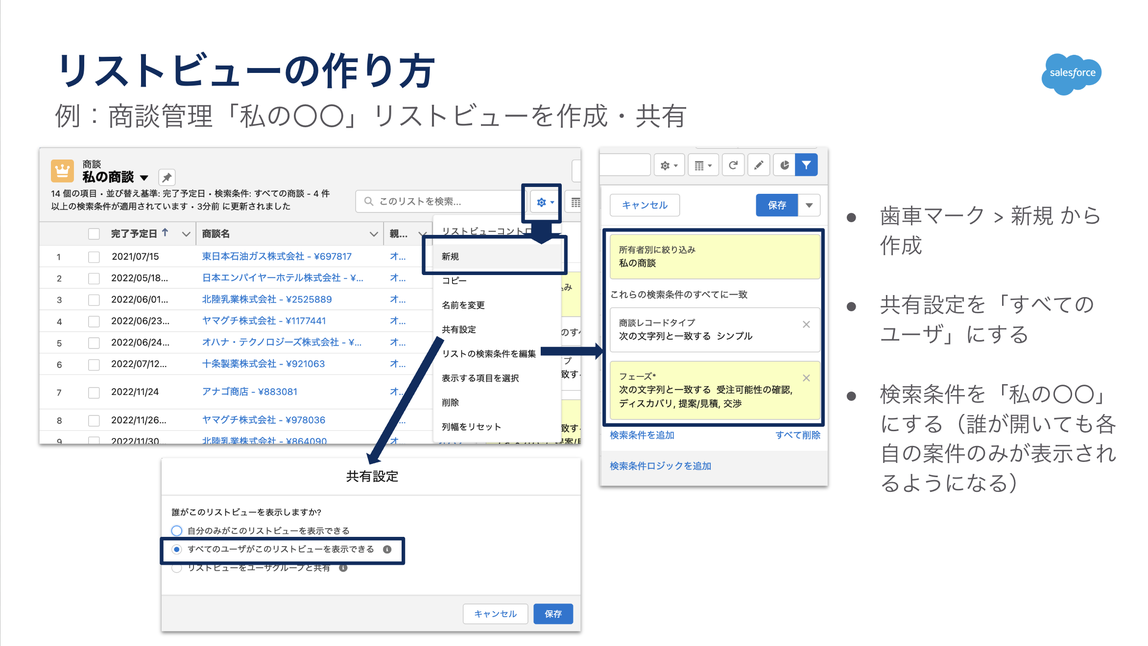
Task: Open ヤマグチ株式会社 - ¥1177441 opportunity
Action: click(264, 320)
